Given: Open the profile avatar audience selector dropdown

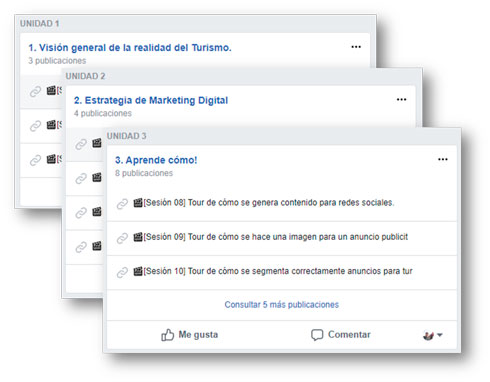Looking at the screenshot, I should tap(432, 335).
